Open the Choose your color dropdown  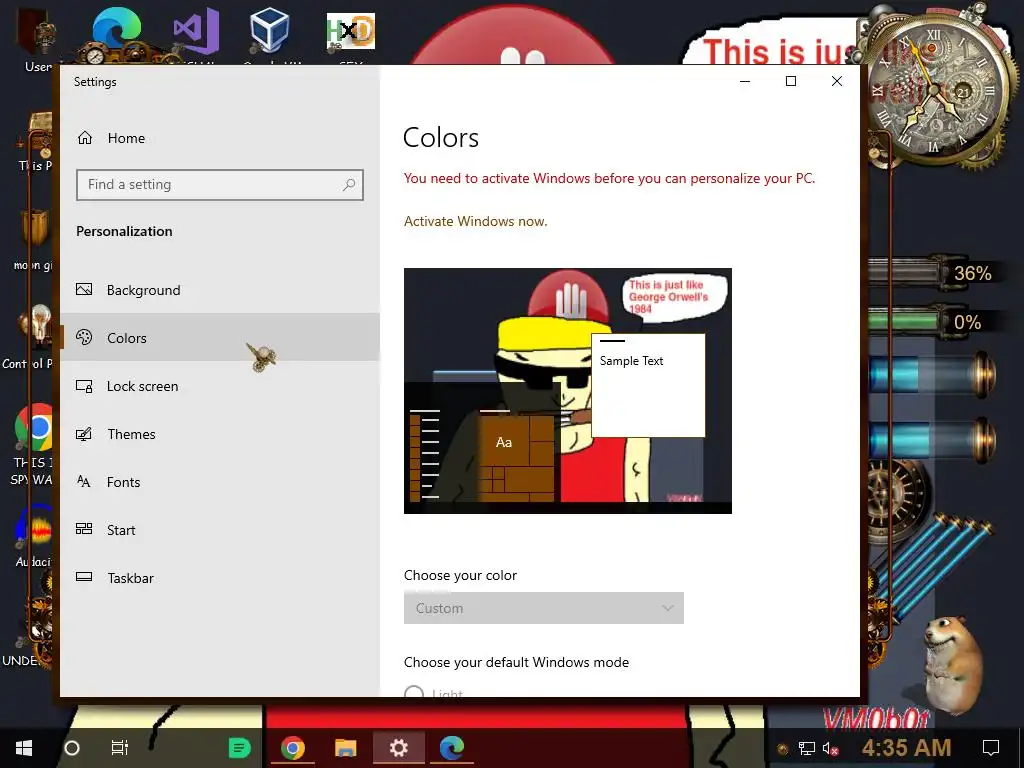(x=543, y=608)
